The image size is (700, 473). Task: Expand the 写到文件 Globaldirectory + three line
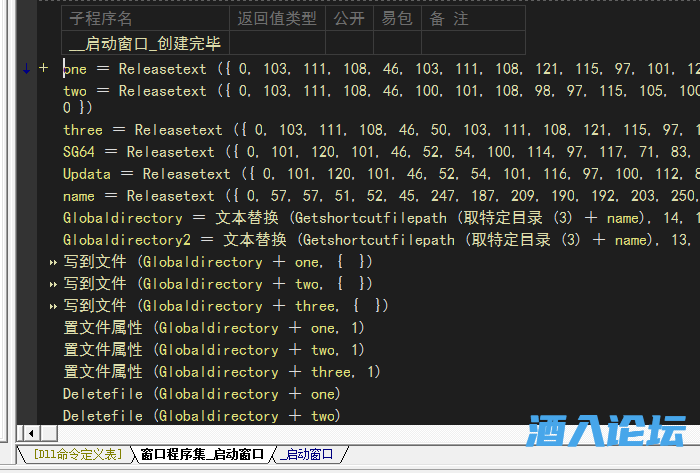click(54, 306)
